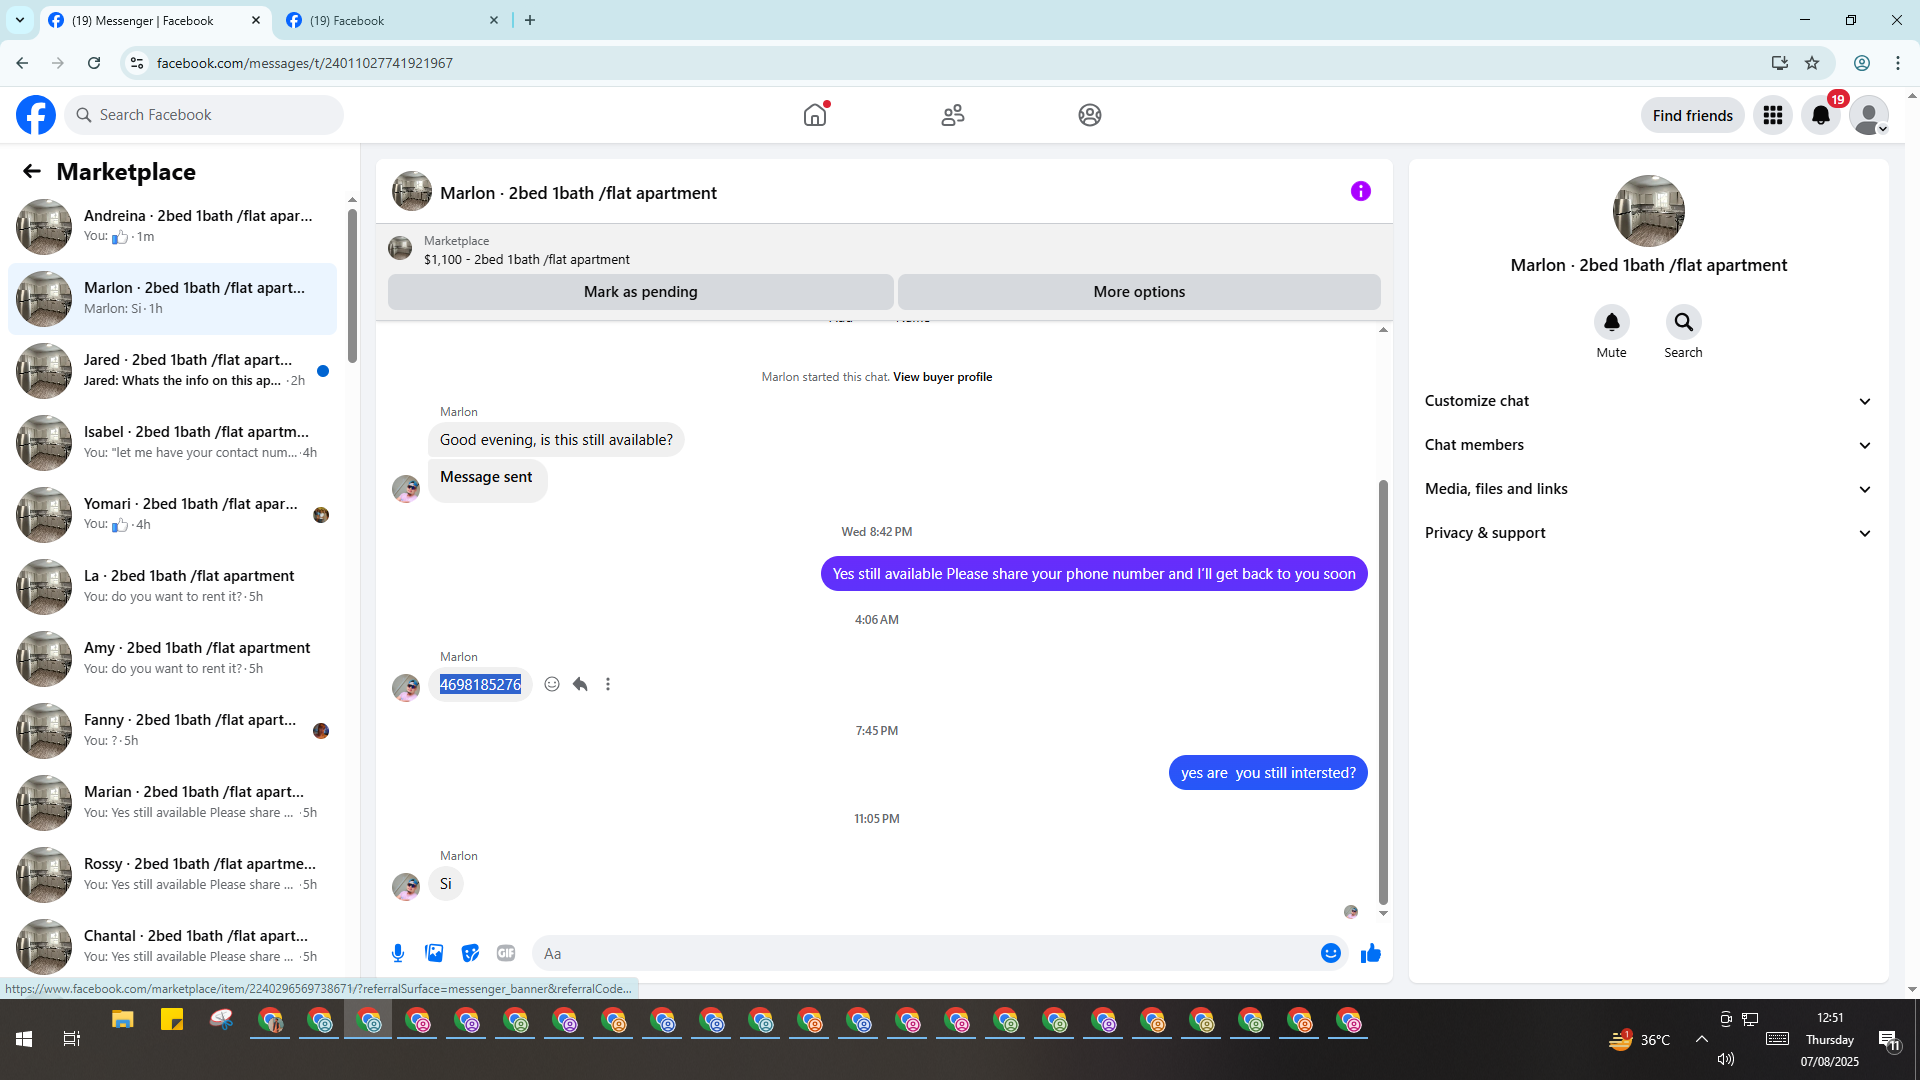The image size is (1920, 1080).
Task: Expand Media, files and links section
Action: pos(1648,489)
